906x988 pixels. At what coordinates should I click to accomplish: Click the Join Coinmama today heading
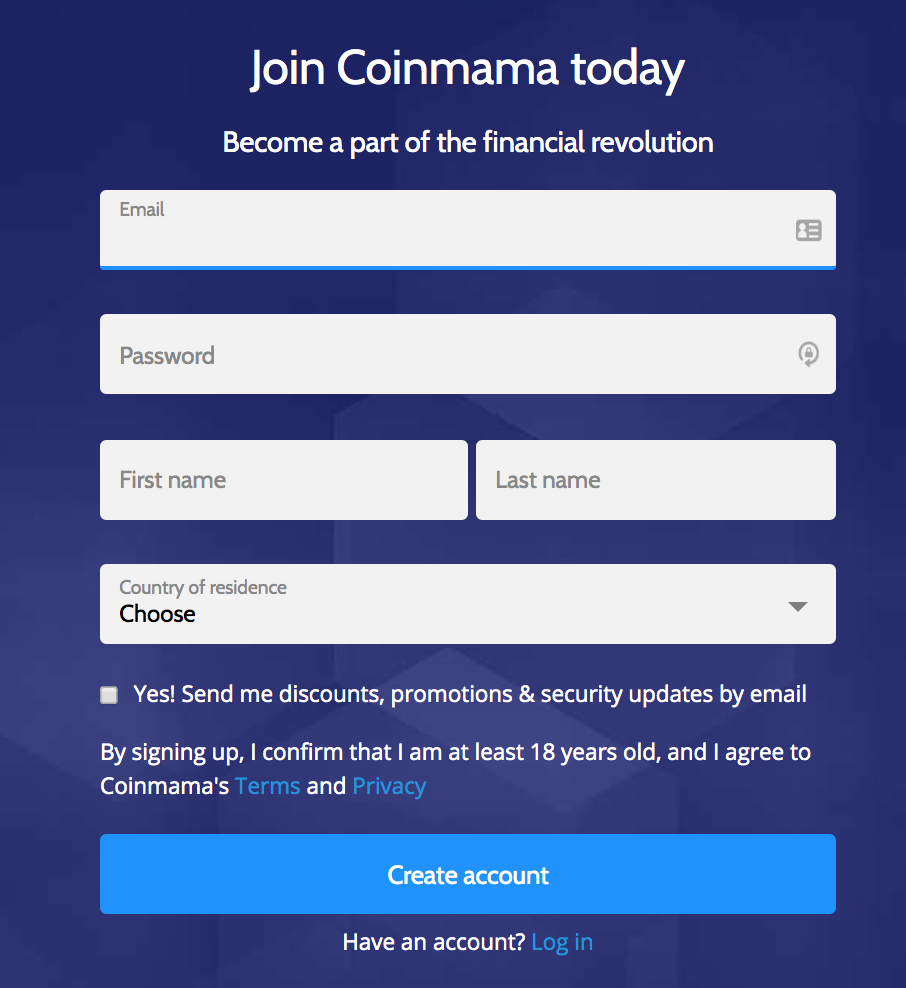click(467, 68)
